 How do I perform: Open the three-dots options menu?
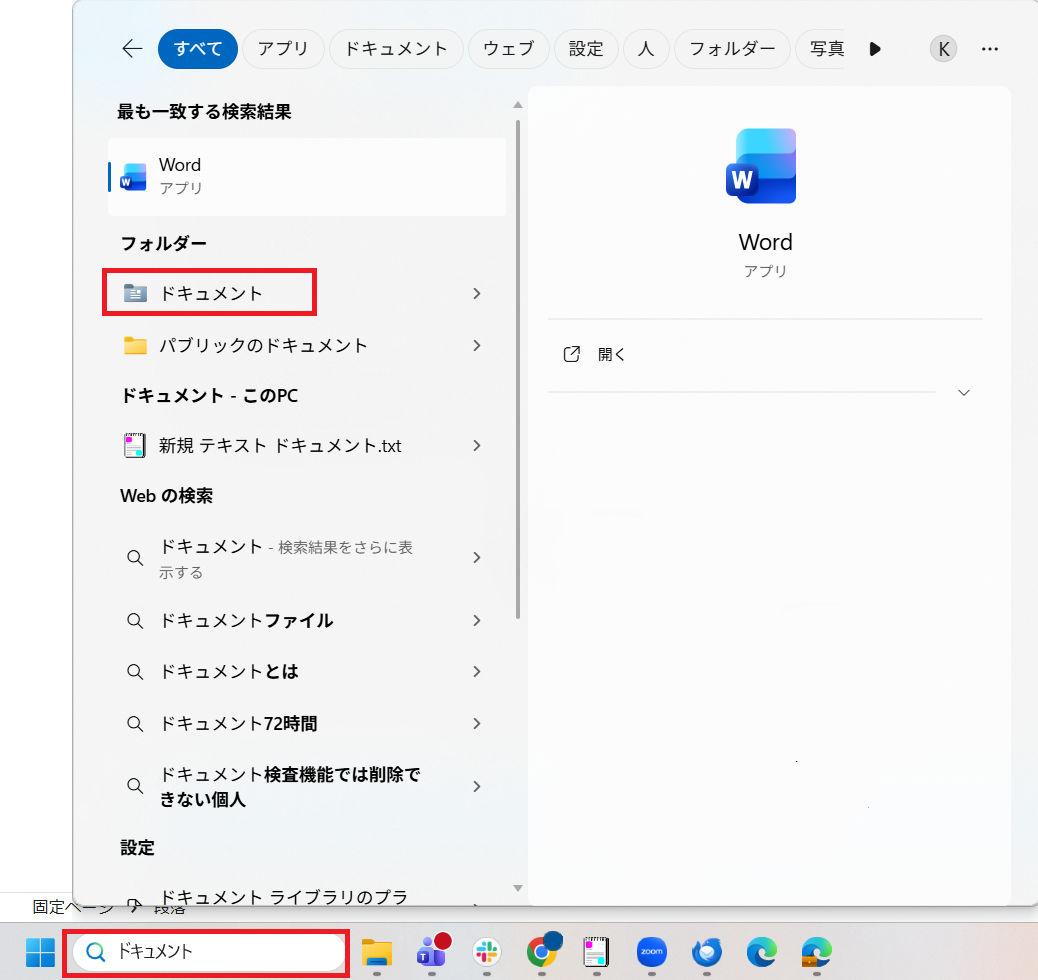(x=990, y=49)
